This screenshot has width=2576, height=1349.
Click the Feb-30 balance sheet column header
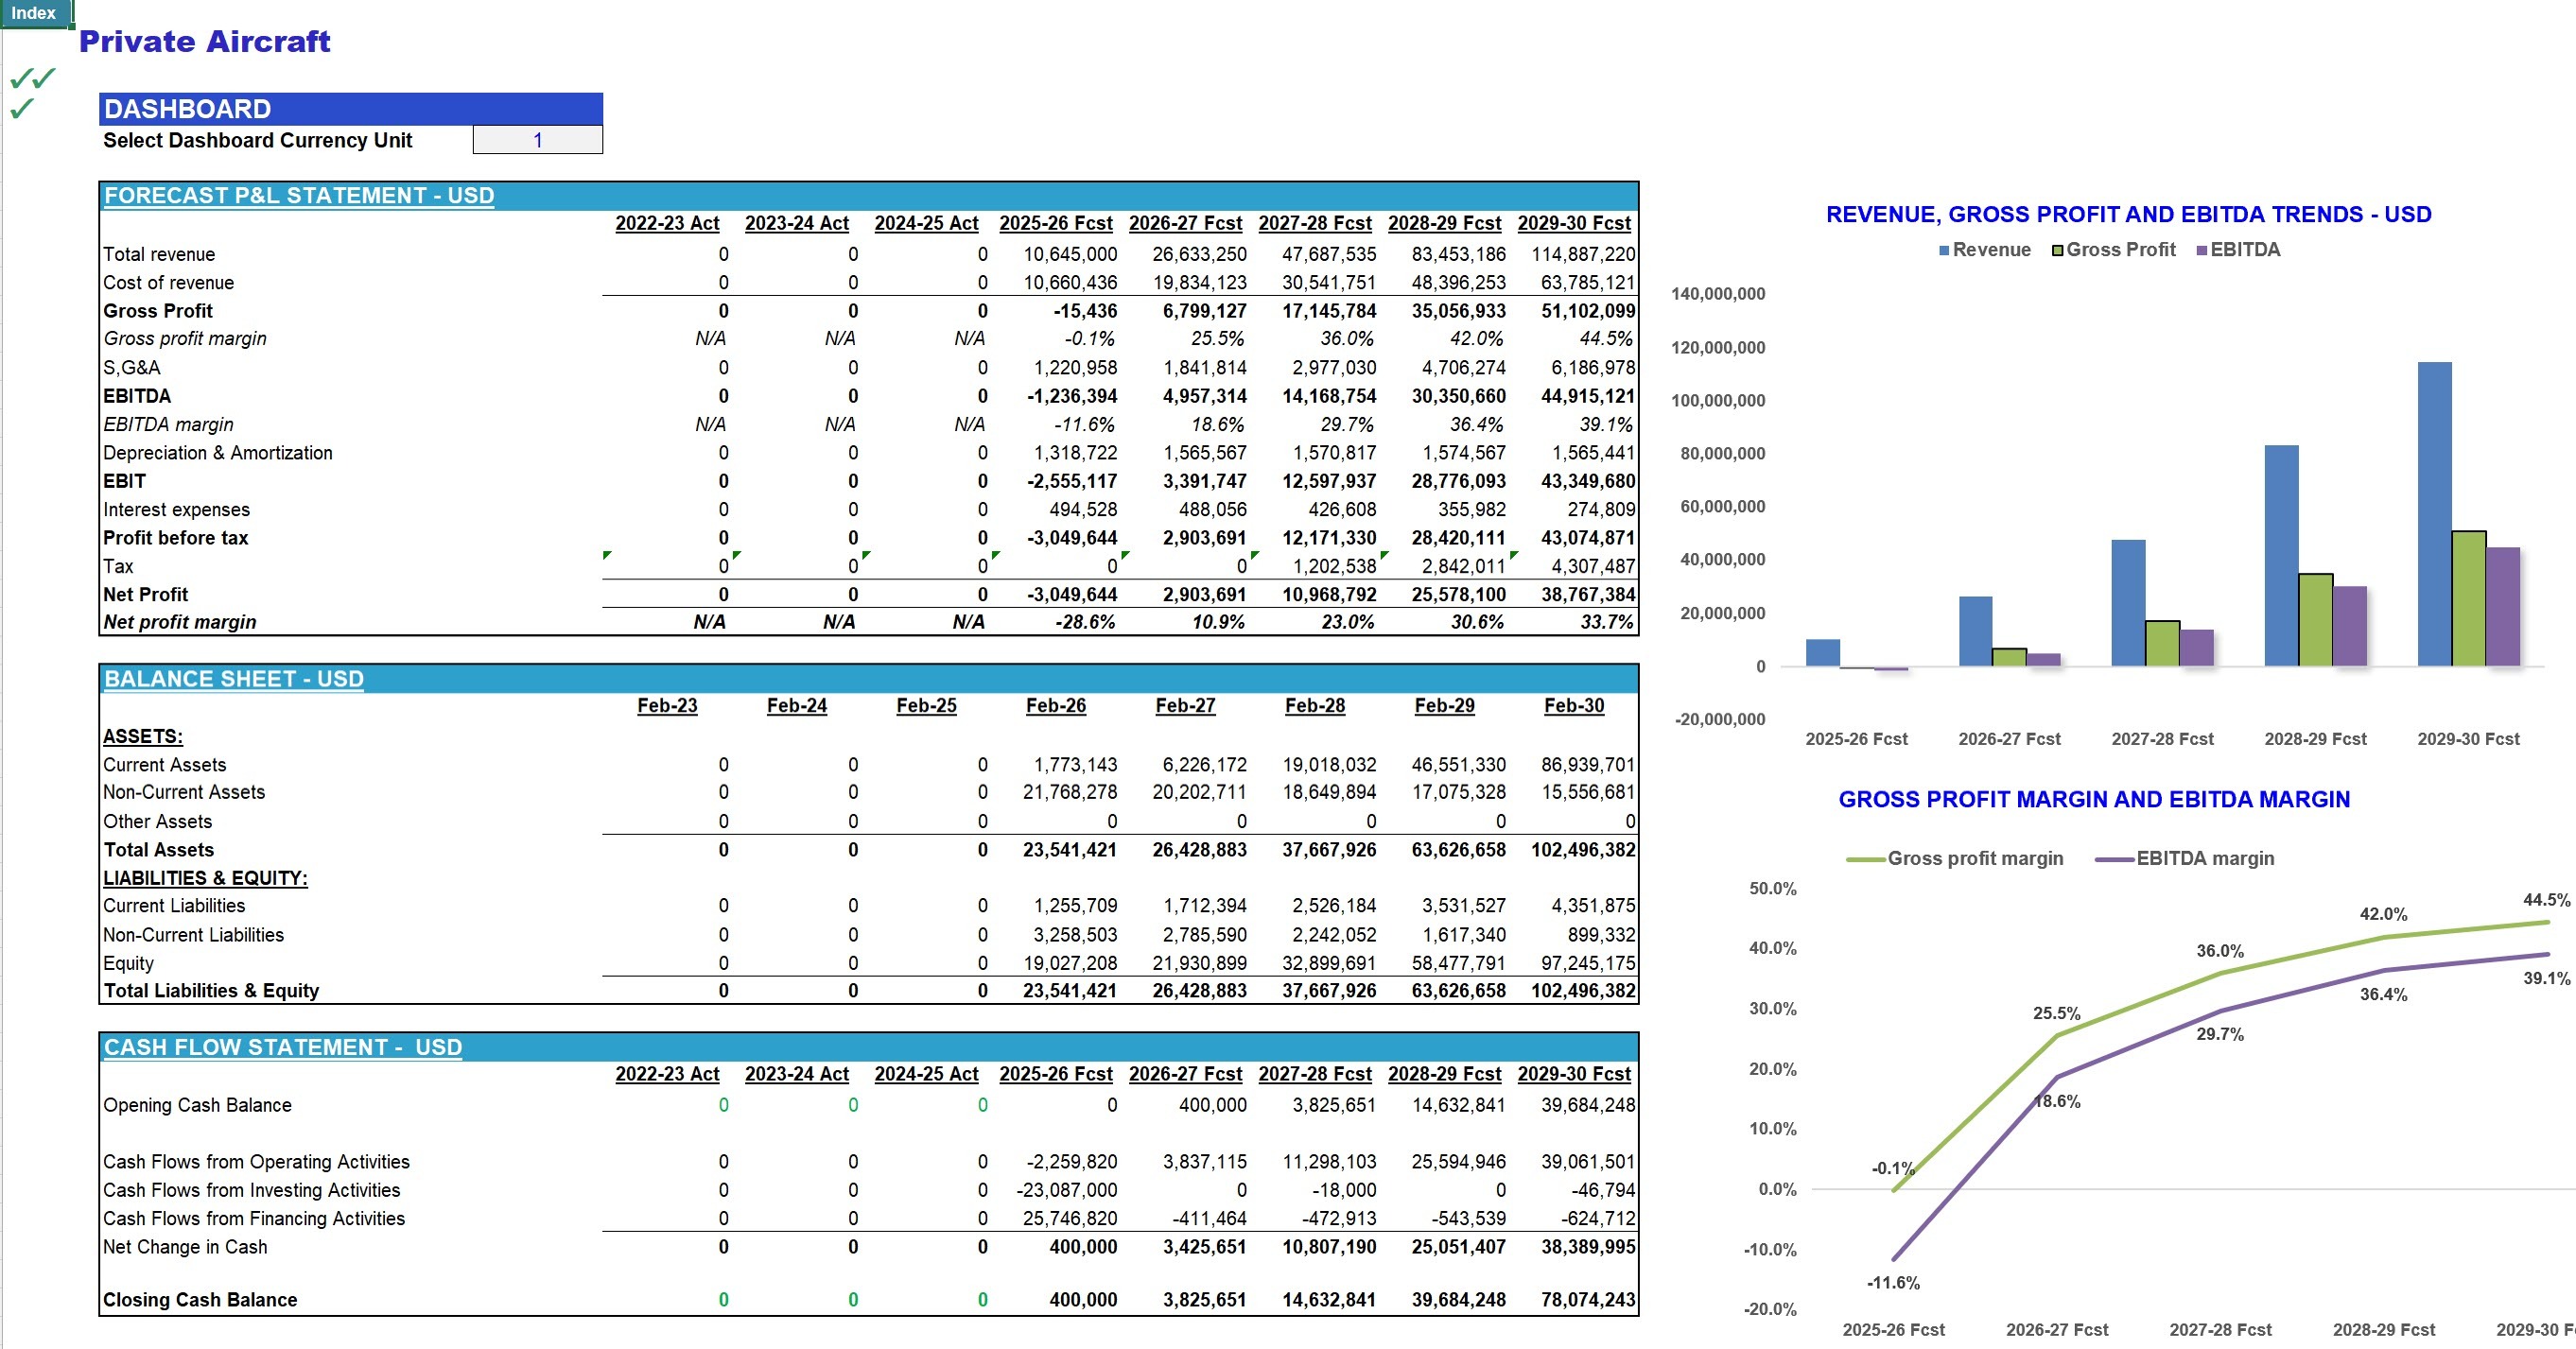(1574, 706)
